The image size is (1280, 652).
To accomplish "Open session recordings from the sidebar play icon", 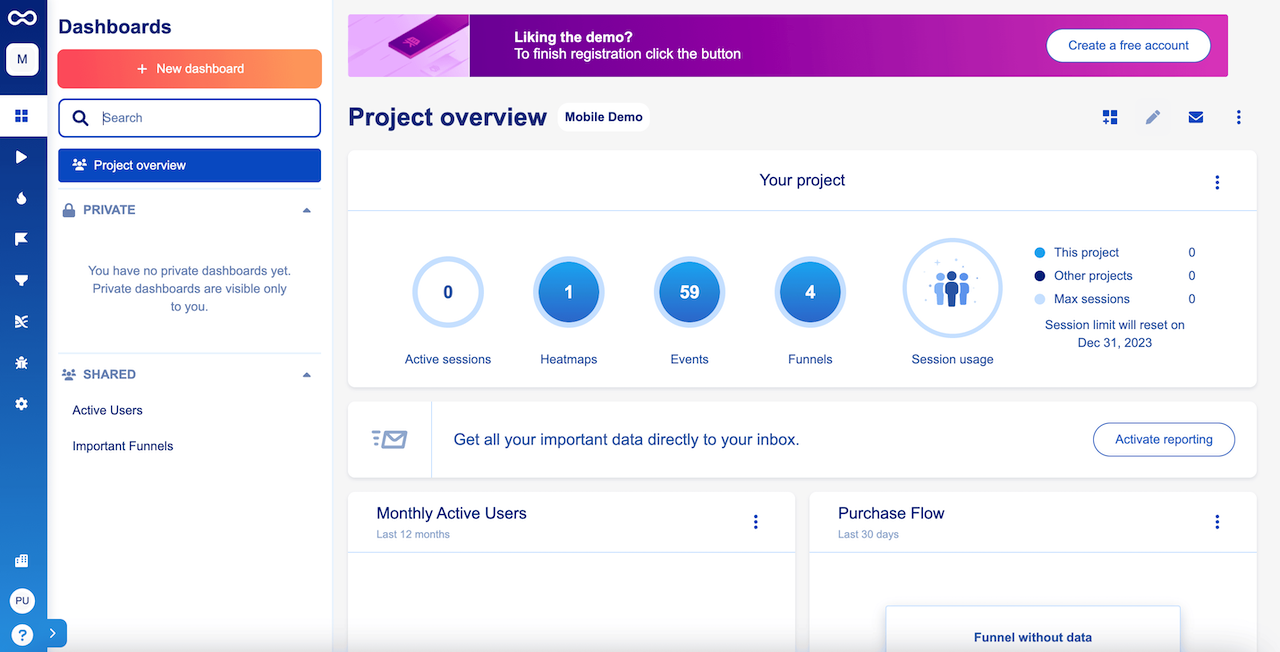I will click(x=22, y=157).
